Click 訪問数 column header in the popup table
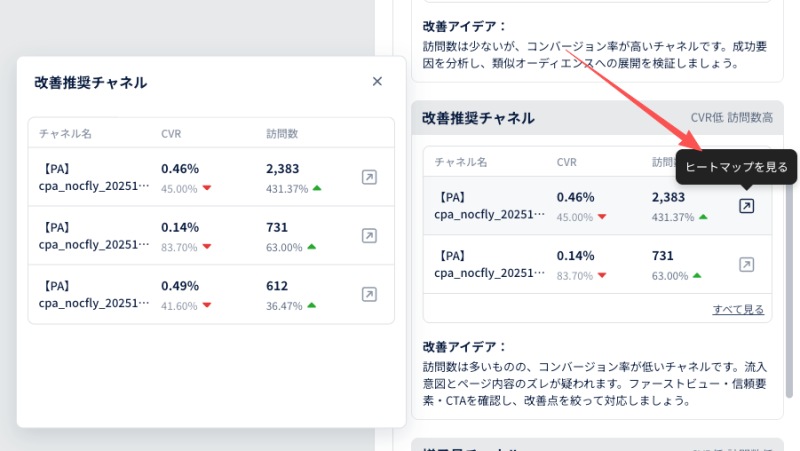Viewport: 800px width, 451px height. tap(282, 133)
